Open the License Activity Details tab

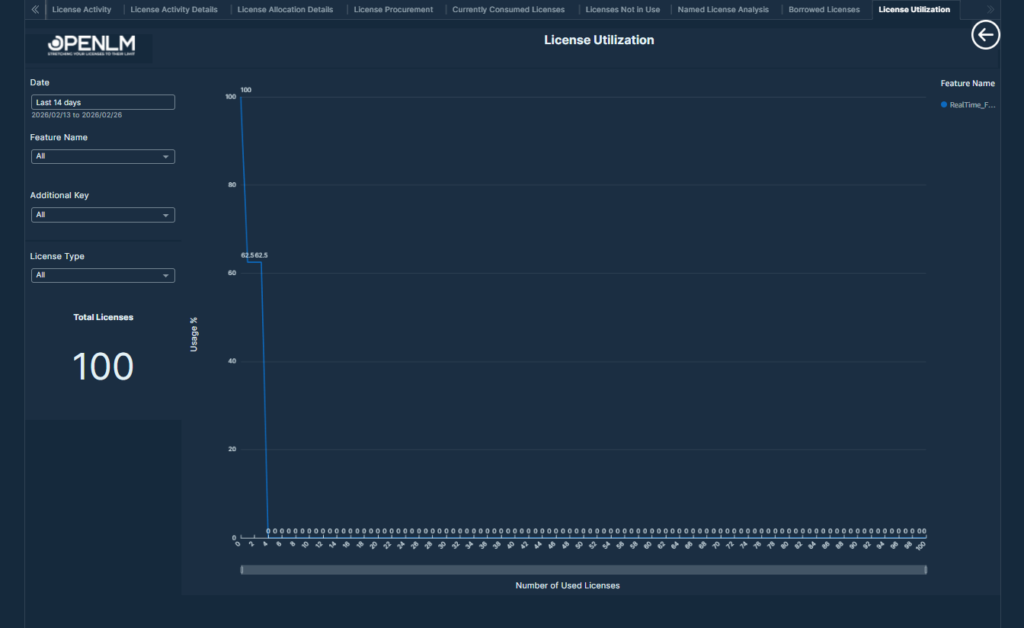(x=173, y=10)
